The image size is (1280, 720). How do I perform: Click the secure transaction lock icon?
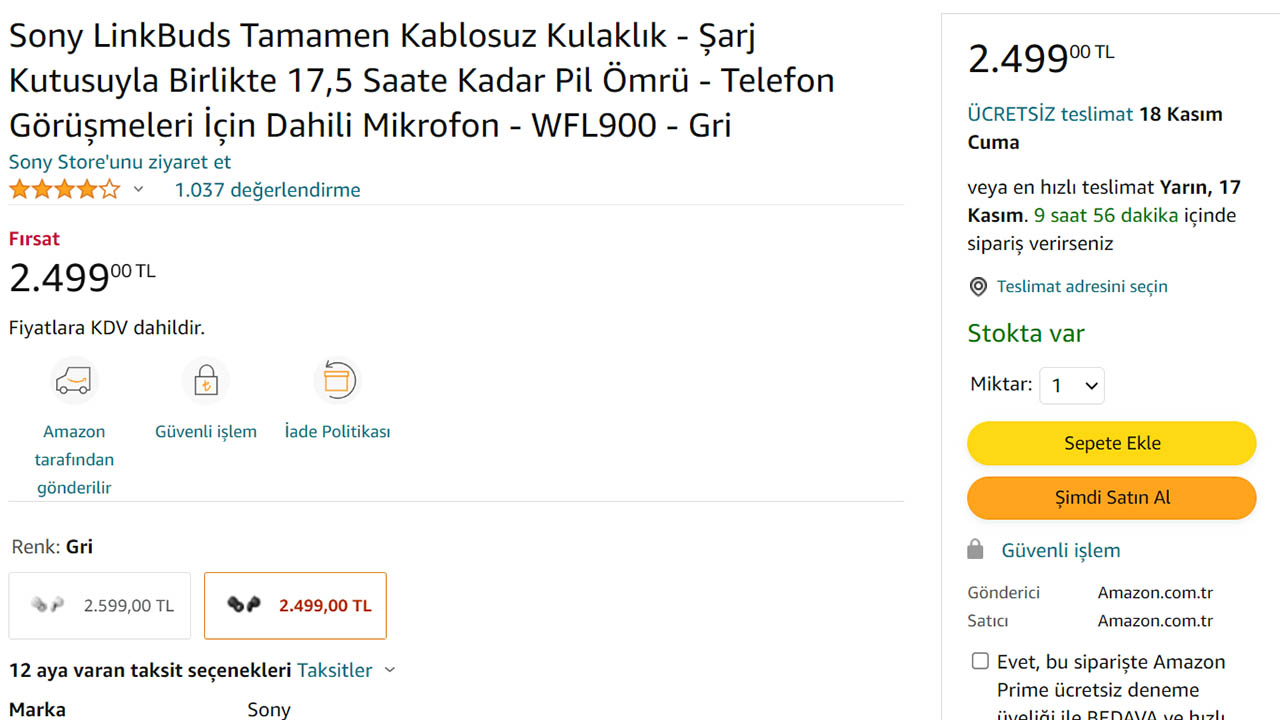coord(206,381)
